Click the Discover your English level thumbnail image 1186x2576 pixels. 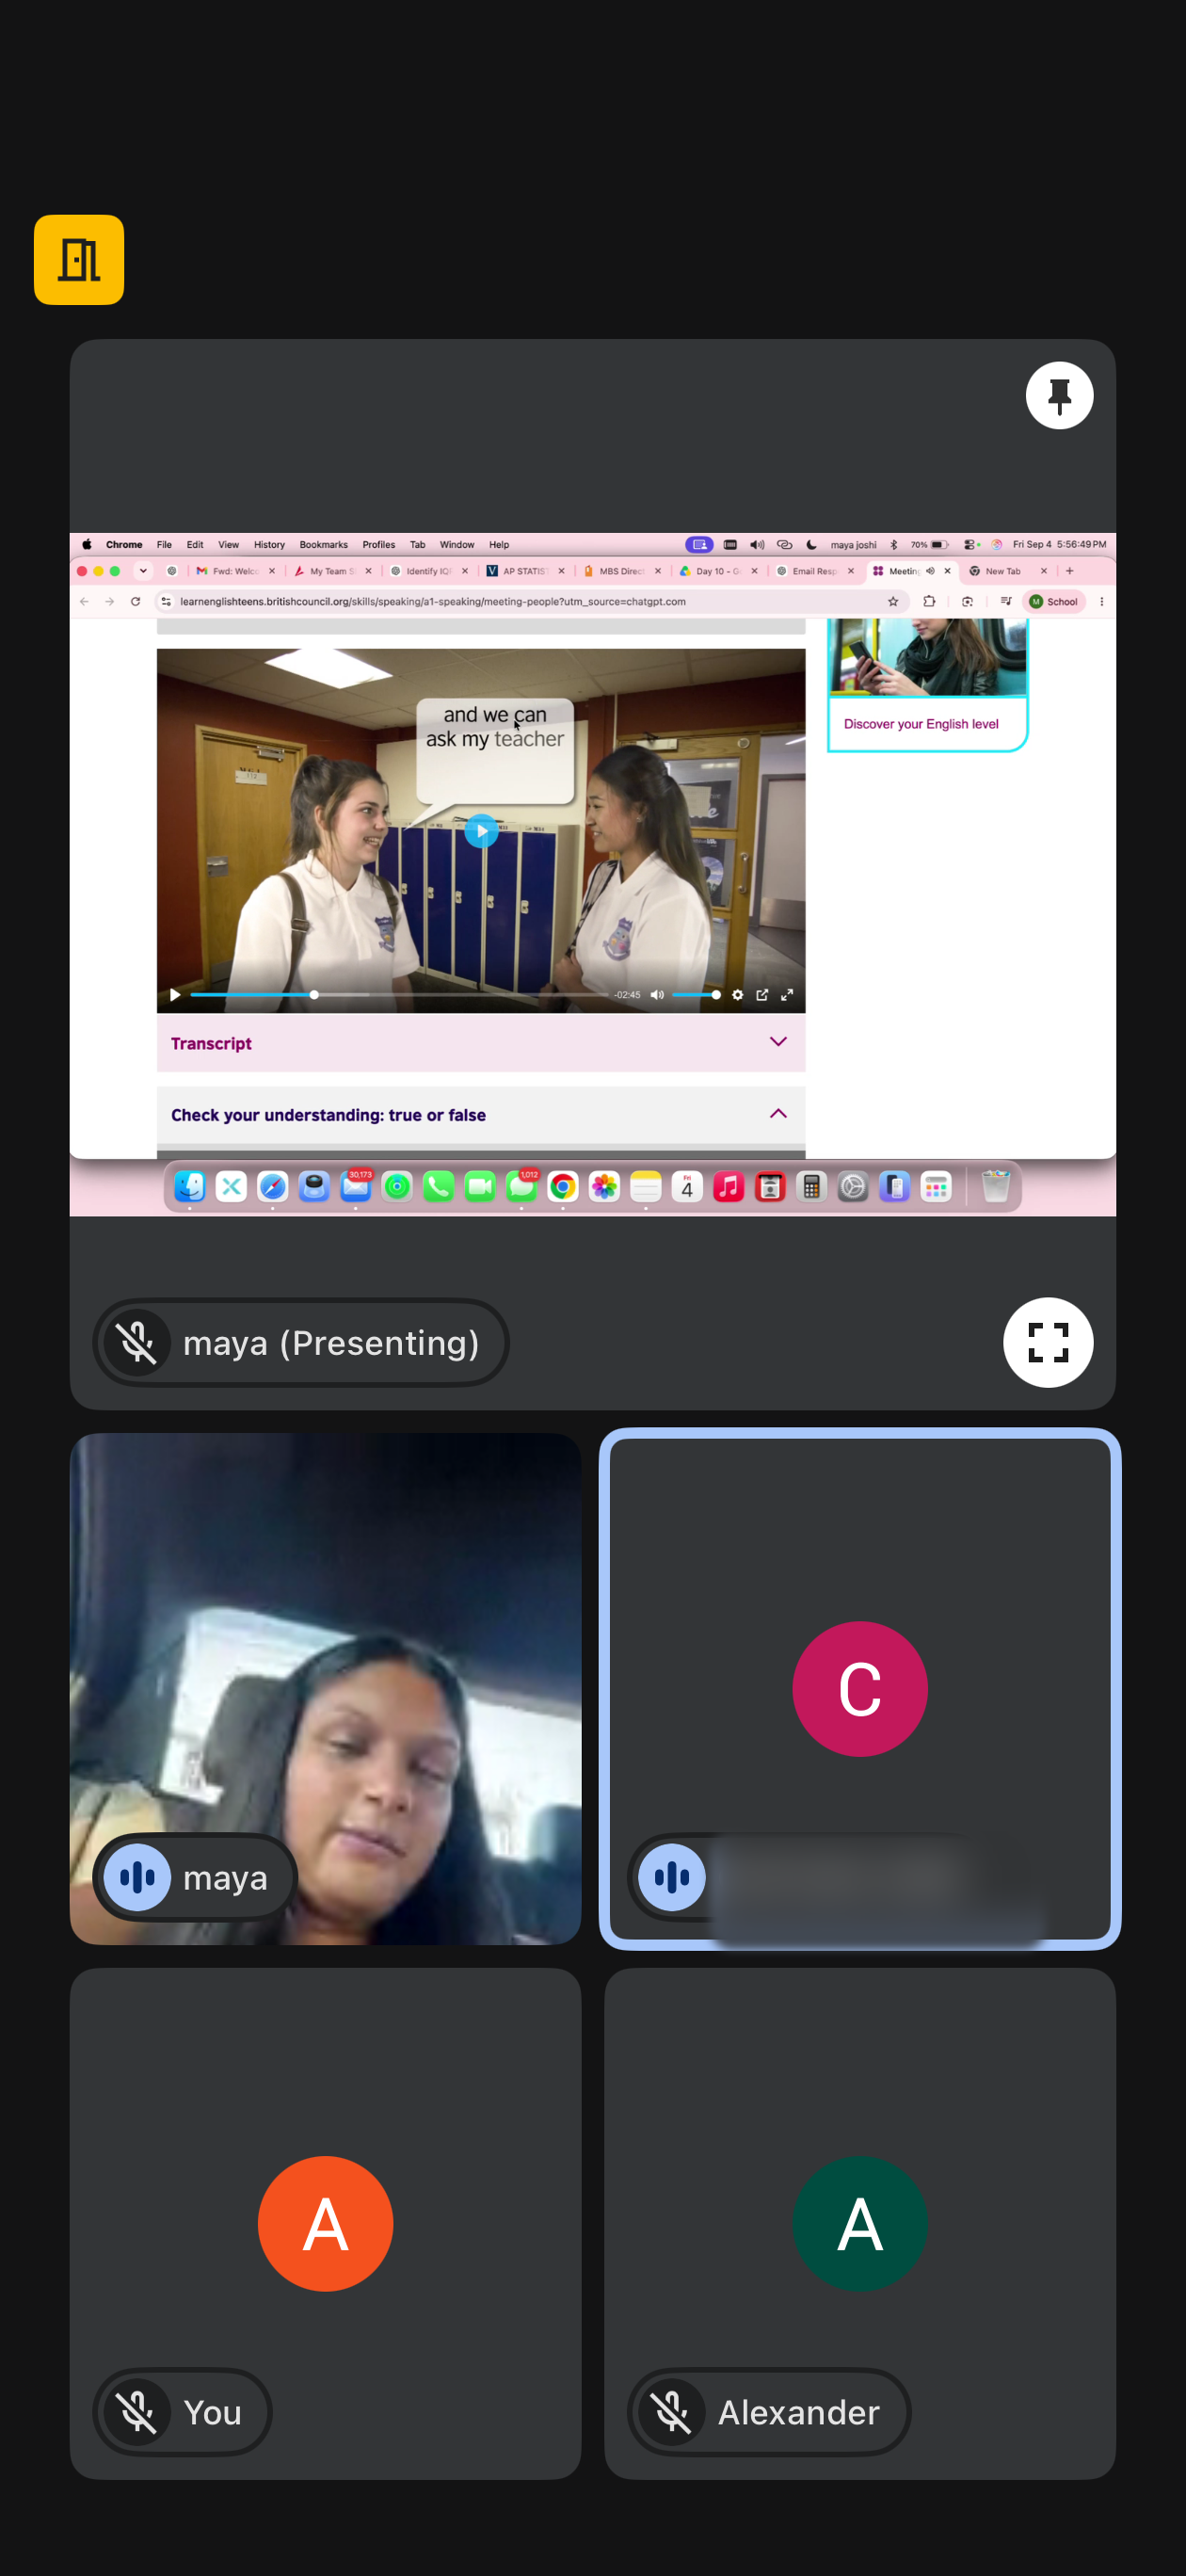(x=927, y=656)
